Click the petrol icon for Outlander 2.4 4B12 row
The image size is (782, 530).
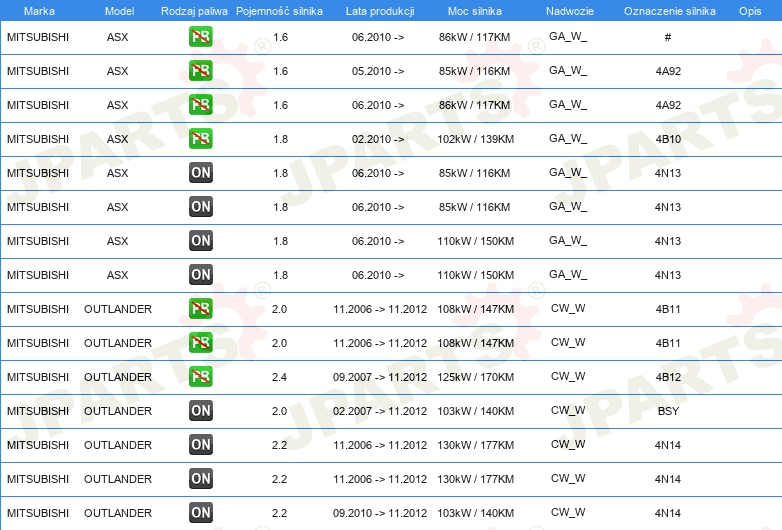(x=200, y=376)
